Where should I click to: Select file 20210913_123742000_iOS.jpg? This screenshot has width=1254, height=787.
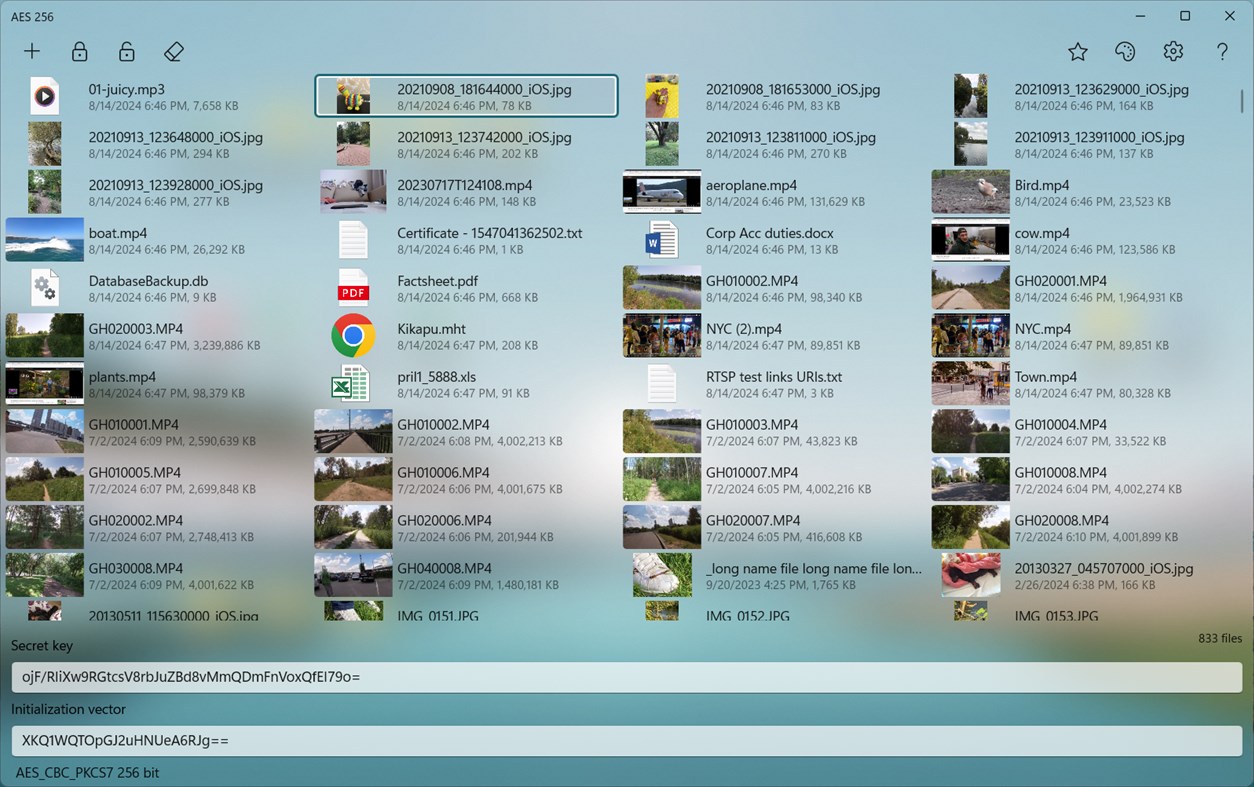(x=466, y=144)
